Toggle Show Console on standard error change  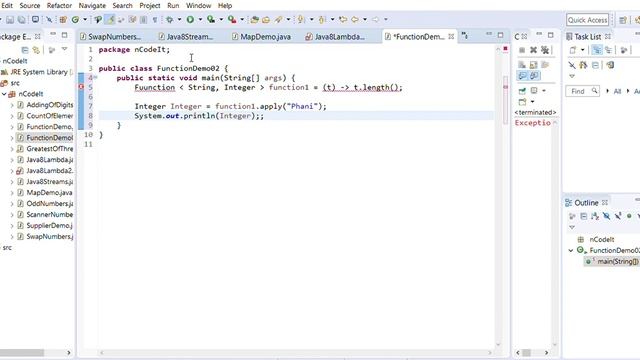[x=534, y=76]
